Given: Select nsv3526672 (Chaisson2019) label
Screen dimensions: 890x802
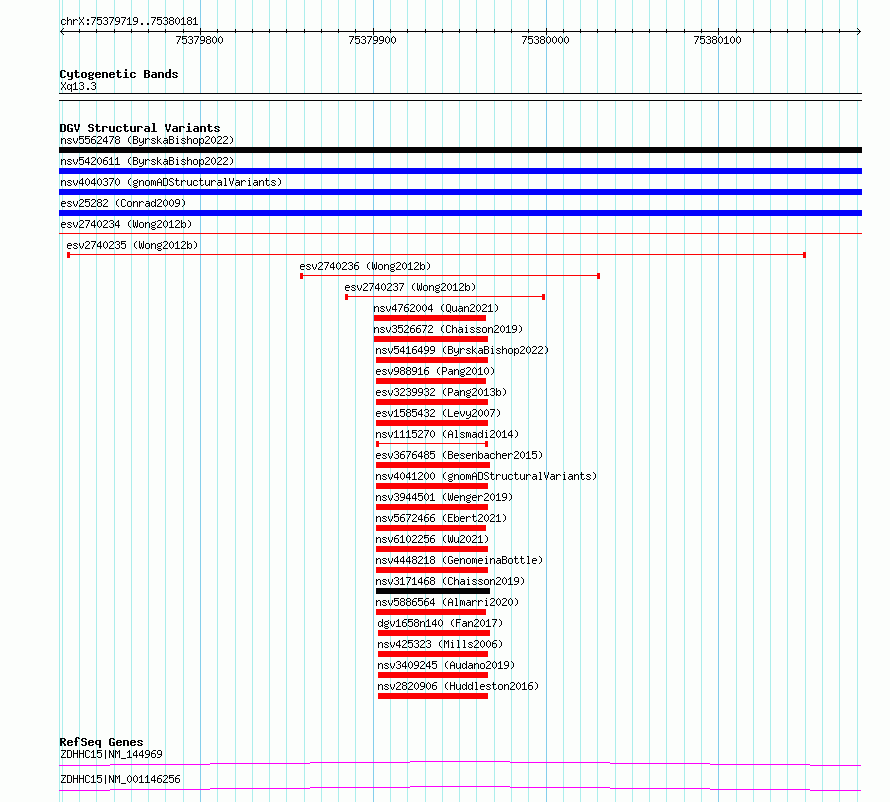Looking at the screenshot, I should (448, 329).
